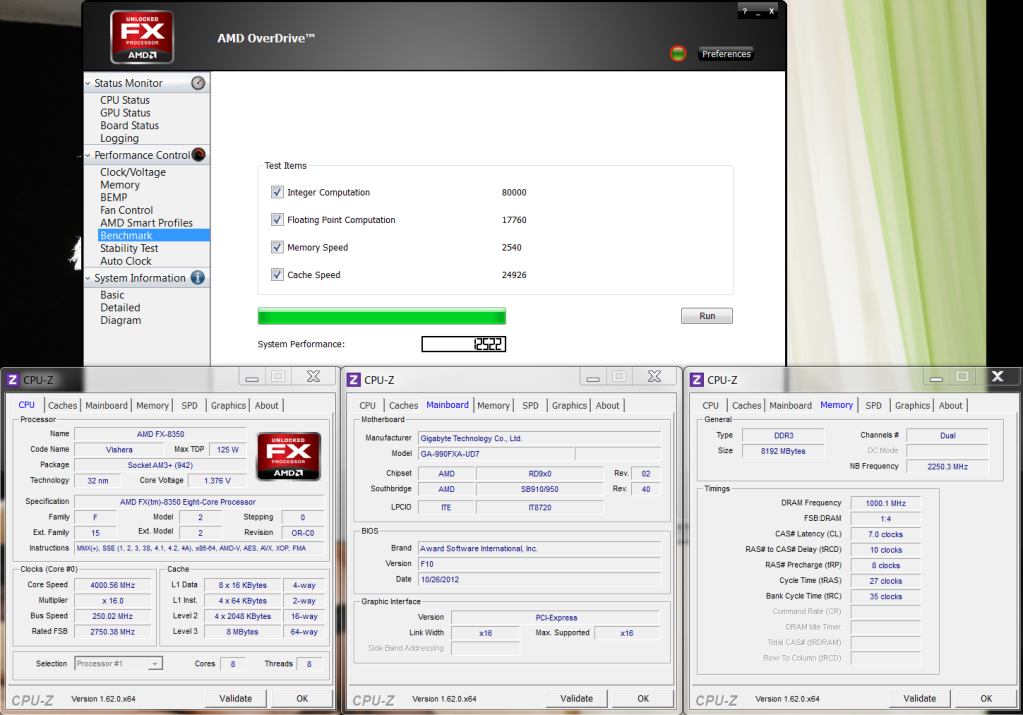Collapse the Performance Control section

coord(88,155)
